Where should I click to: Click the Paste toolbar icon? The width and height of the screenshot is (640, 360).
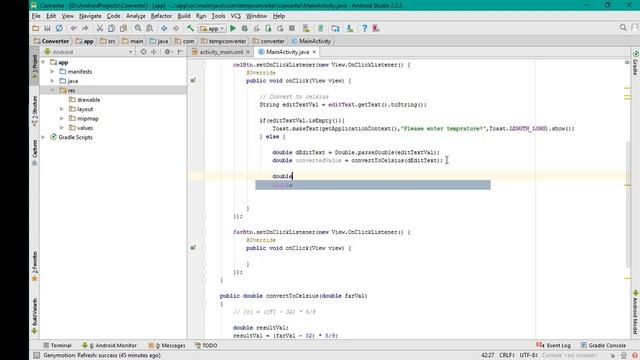pos(123,28)
